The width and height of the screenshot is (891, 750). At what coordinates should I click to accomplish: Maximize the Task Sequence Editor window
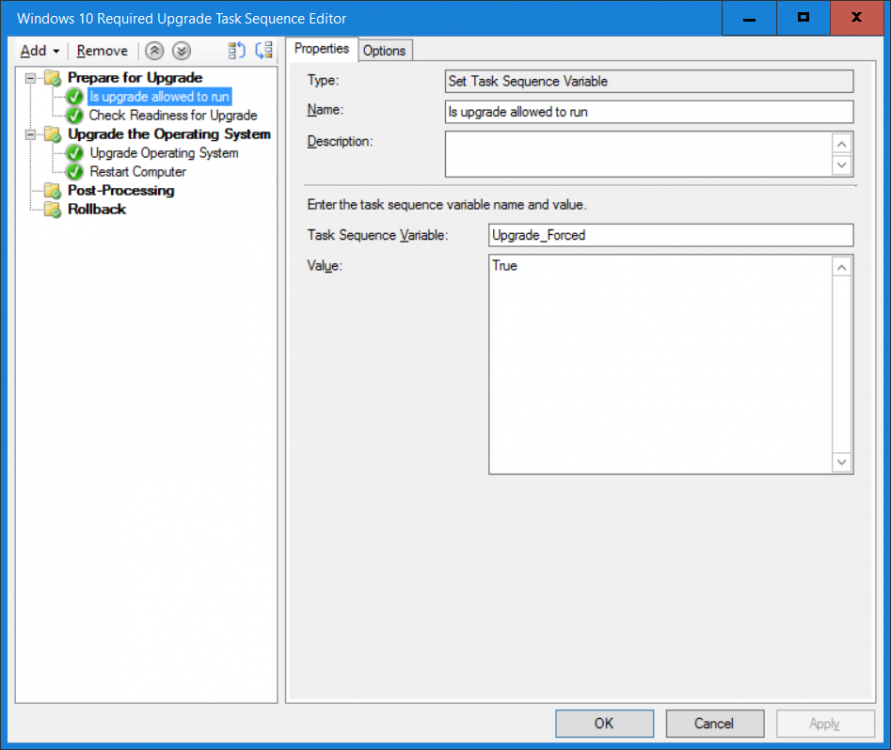(x=803, y=18)
